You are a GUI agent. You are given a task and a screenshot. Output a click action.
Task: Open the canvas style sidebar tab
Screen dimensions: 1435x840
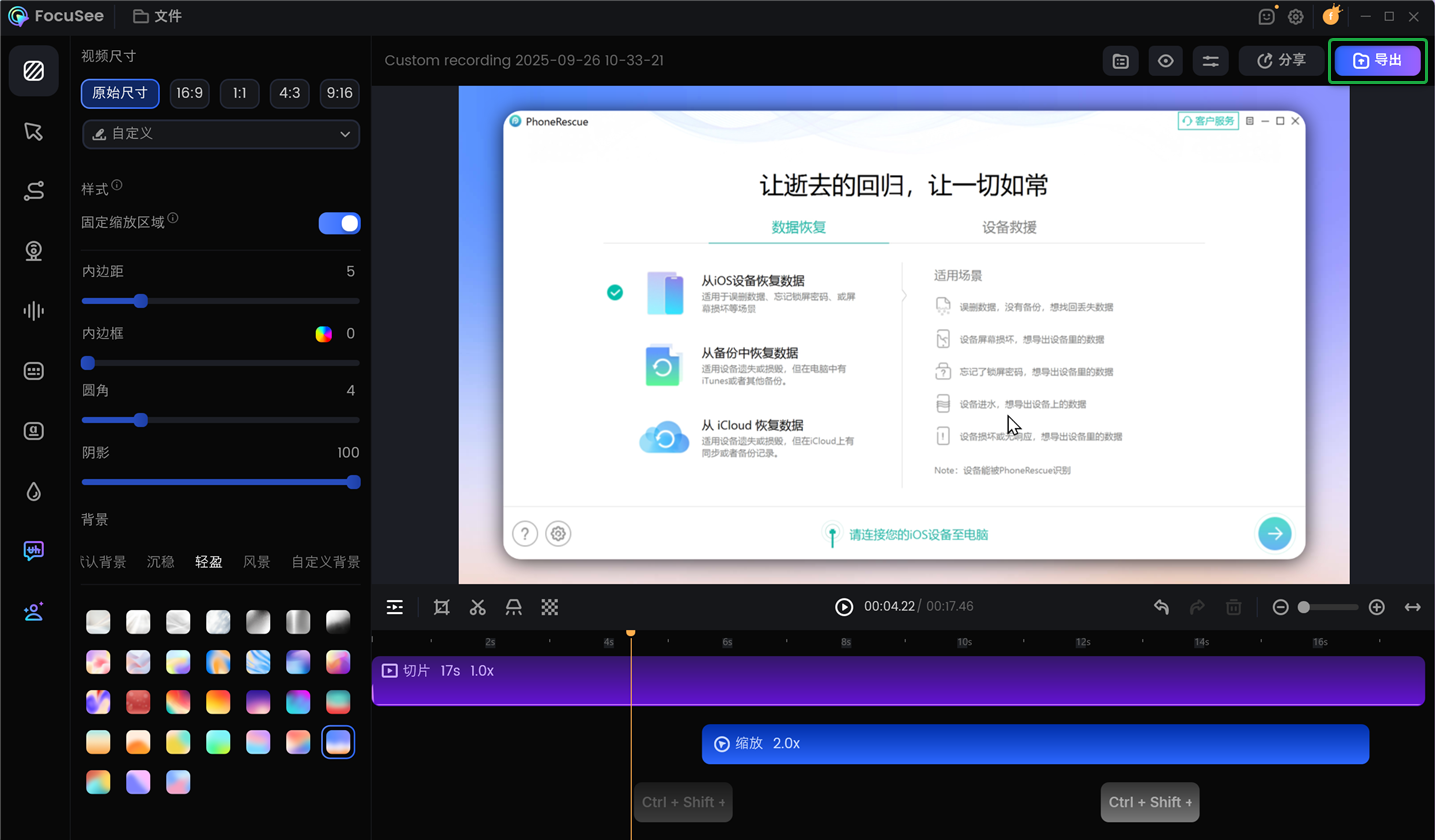[34, 71]
